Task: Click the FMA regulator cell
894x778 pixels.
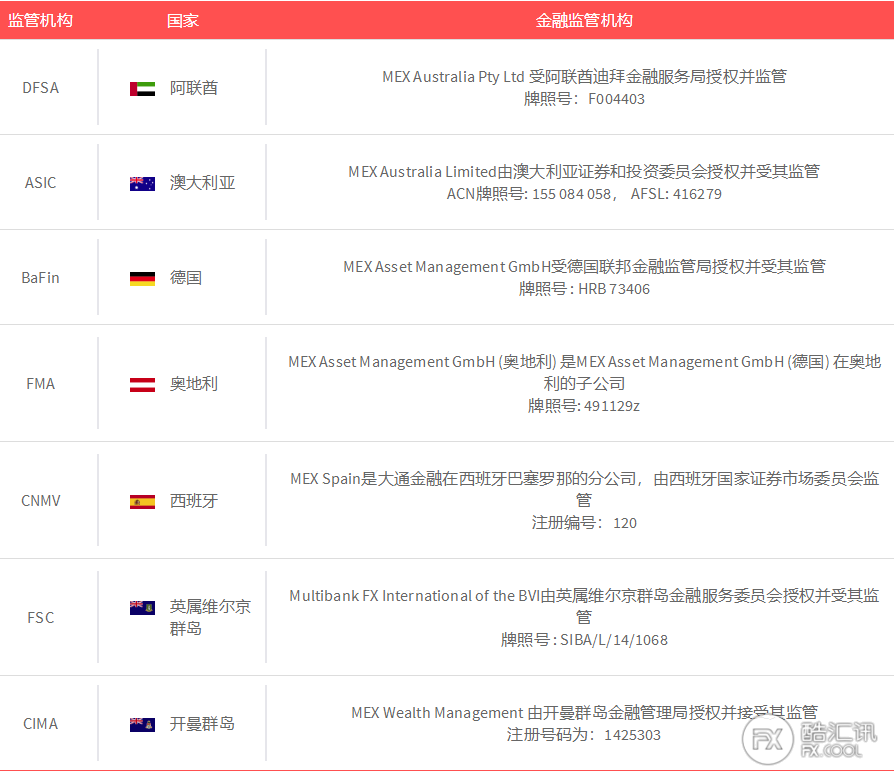Action: click(x=40, y=384)
